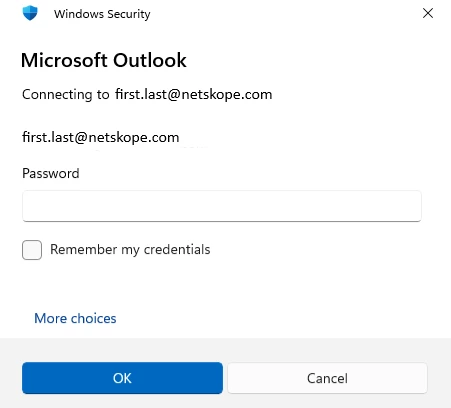Click the Password field label
This screenshot has width=451, height=408.
[51, 173]
